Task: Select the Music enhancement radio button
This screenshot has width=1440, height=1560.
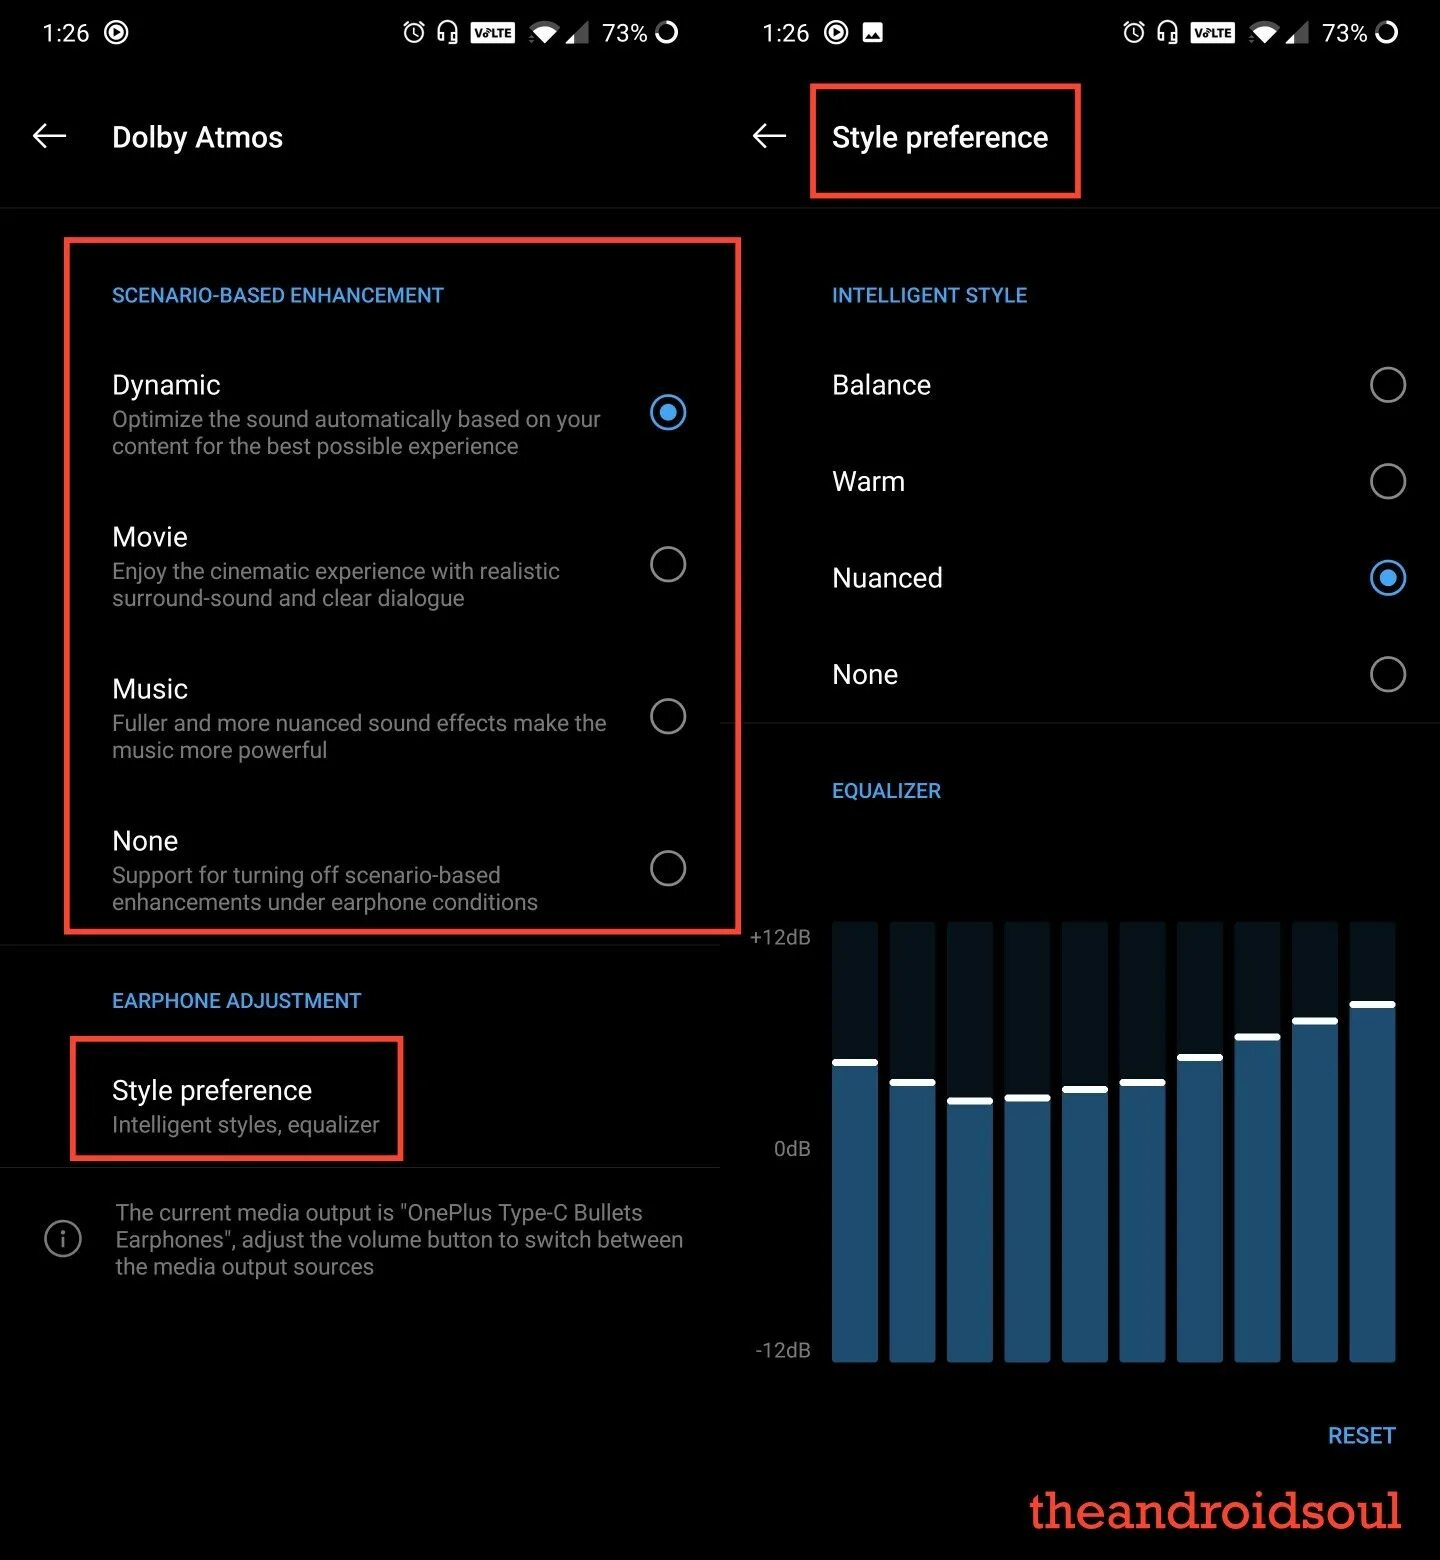Action: 668,716
